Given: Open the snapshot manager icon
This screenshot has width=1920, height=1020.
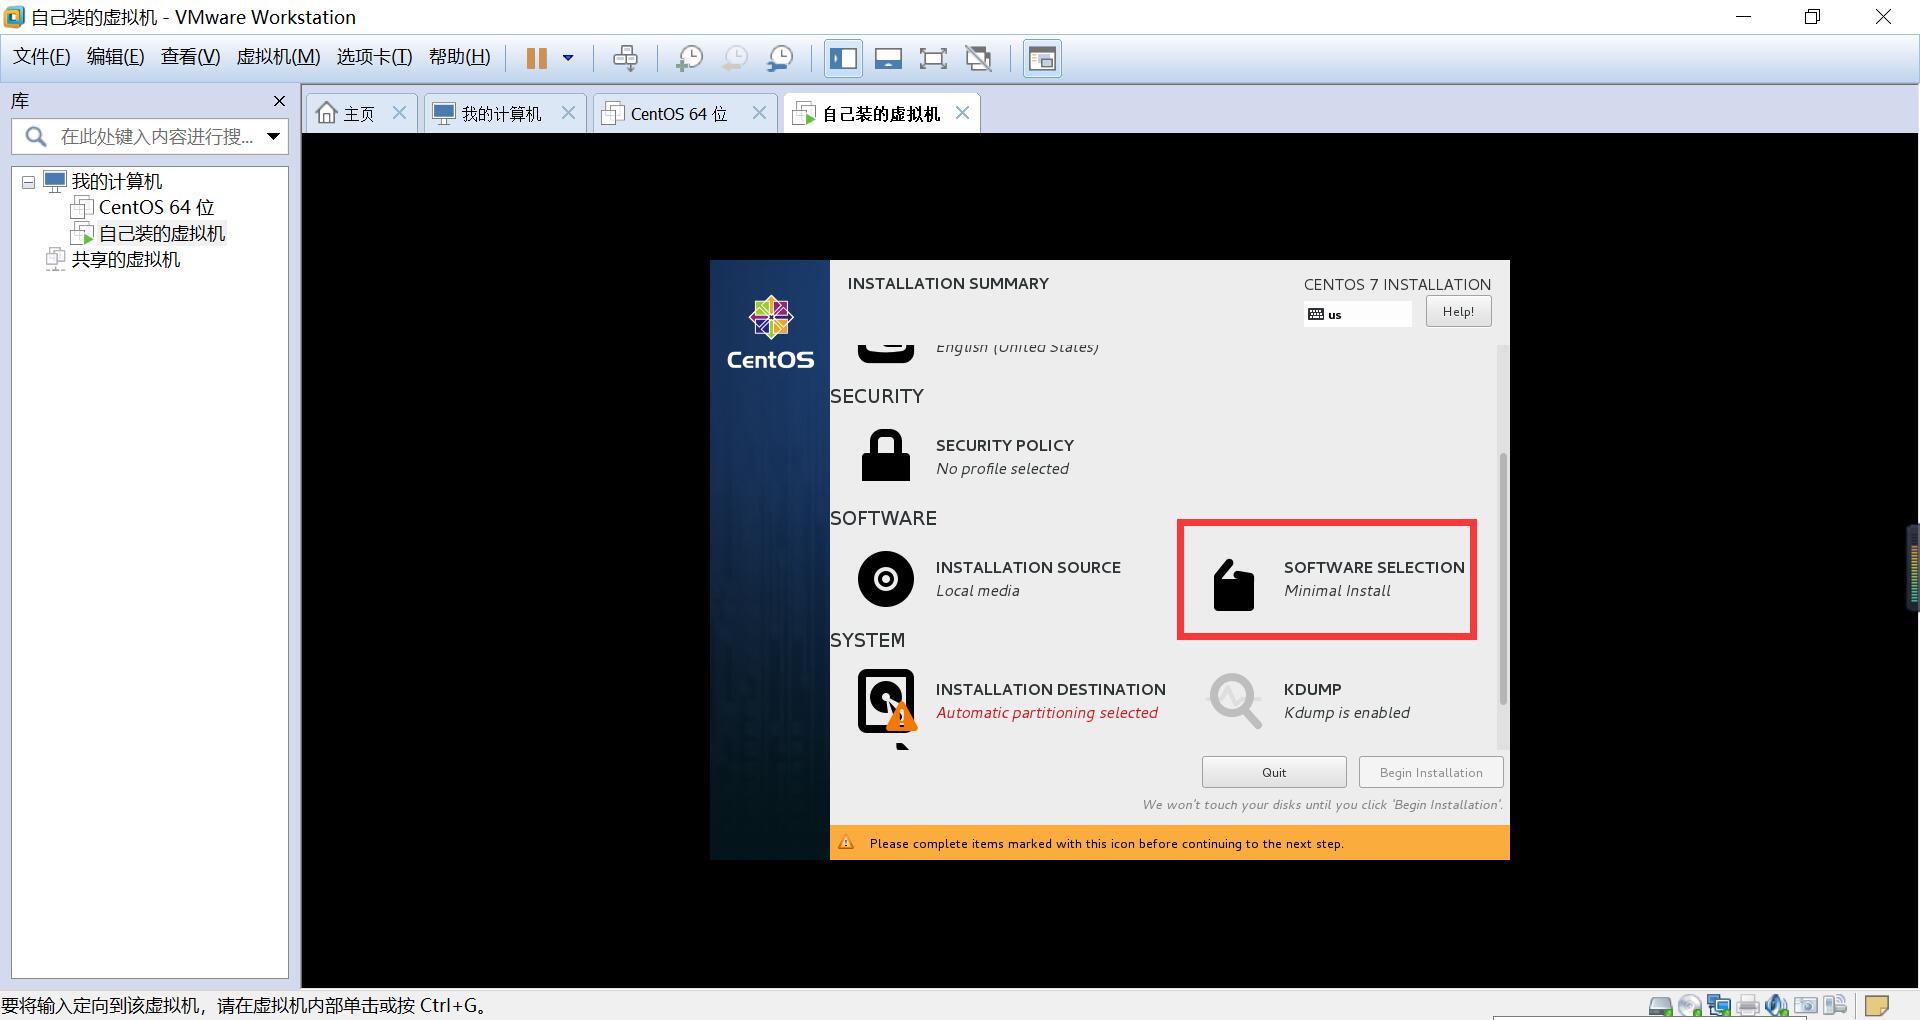Looking at the screenshot, I should click(780, 58).
